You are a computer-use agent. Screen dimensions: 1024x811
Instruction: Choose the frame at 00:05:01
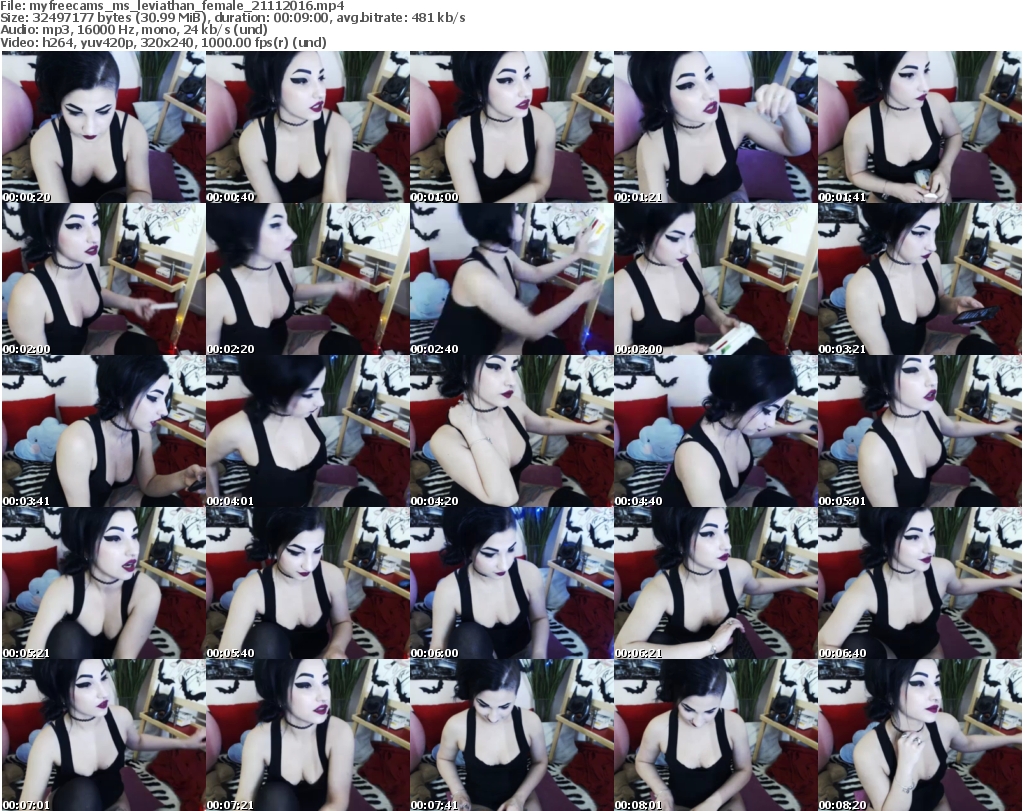920,431
